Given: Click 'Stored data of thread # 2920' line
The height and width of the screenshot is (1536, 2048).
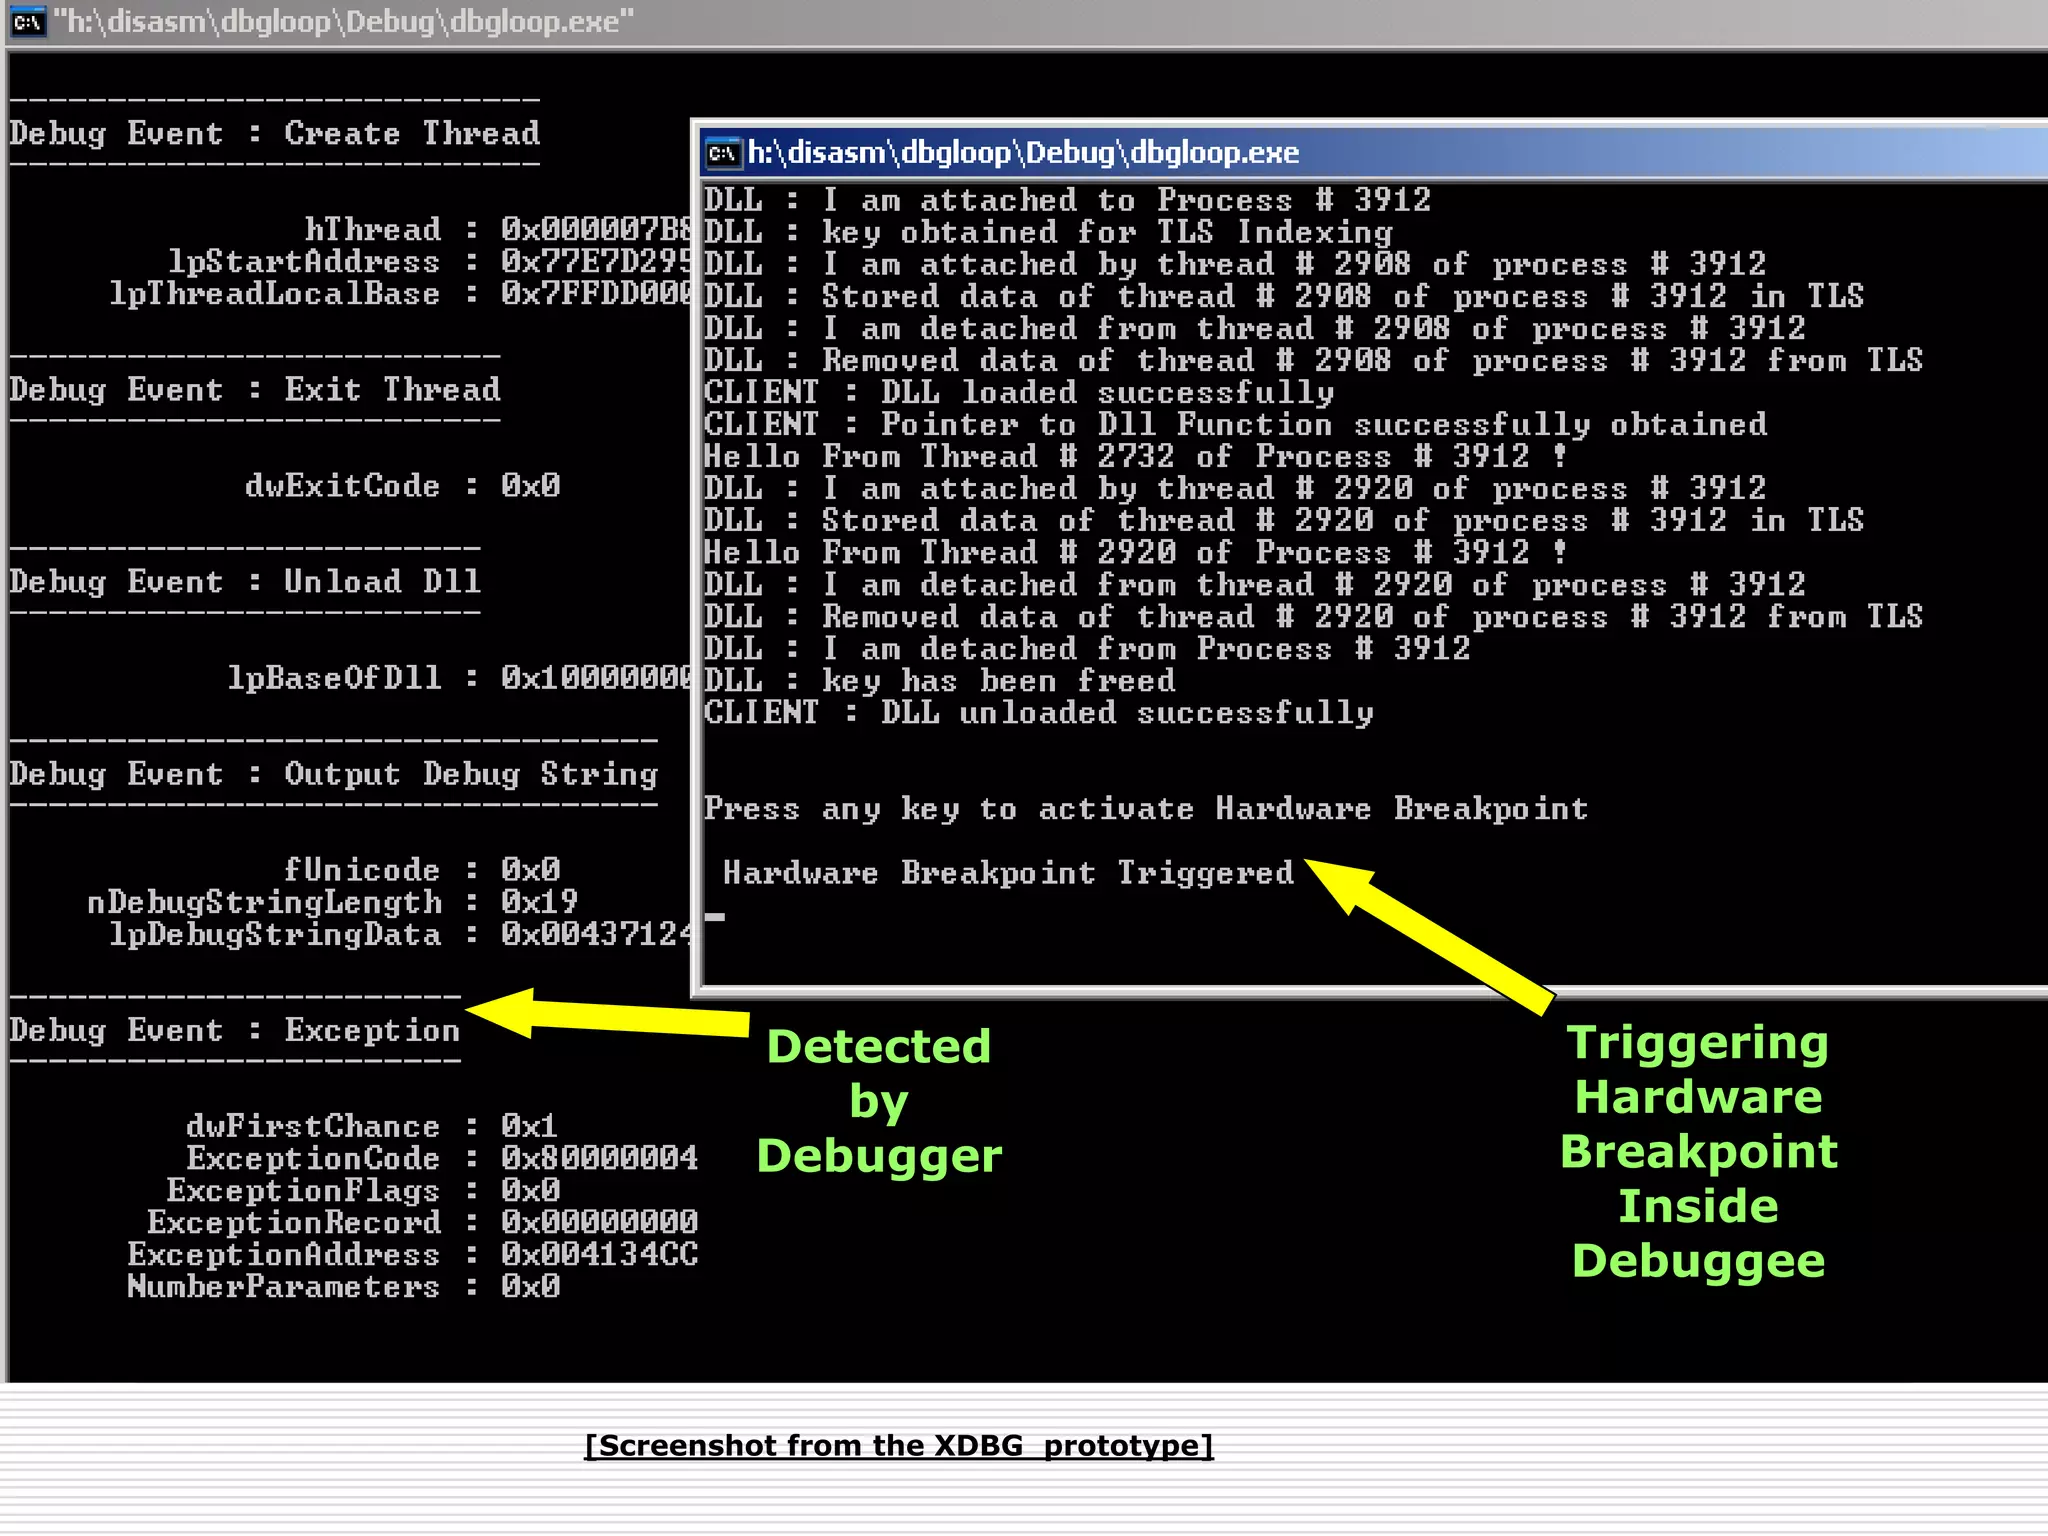Looking at the screenshot, I should 1284,520.
